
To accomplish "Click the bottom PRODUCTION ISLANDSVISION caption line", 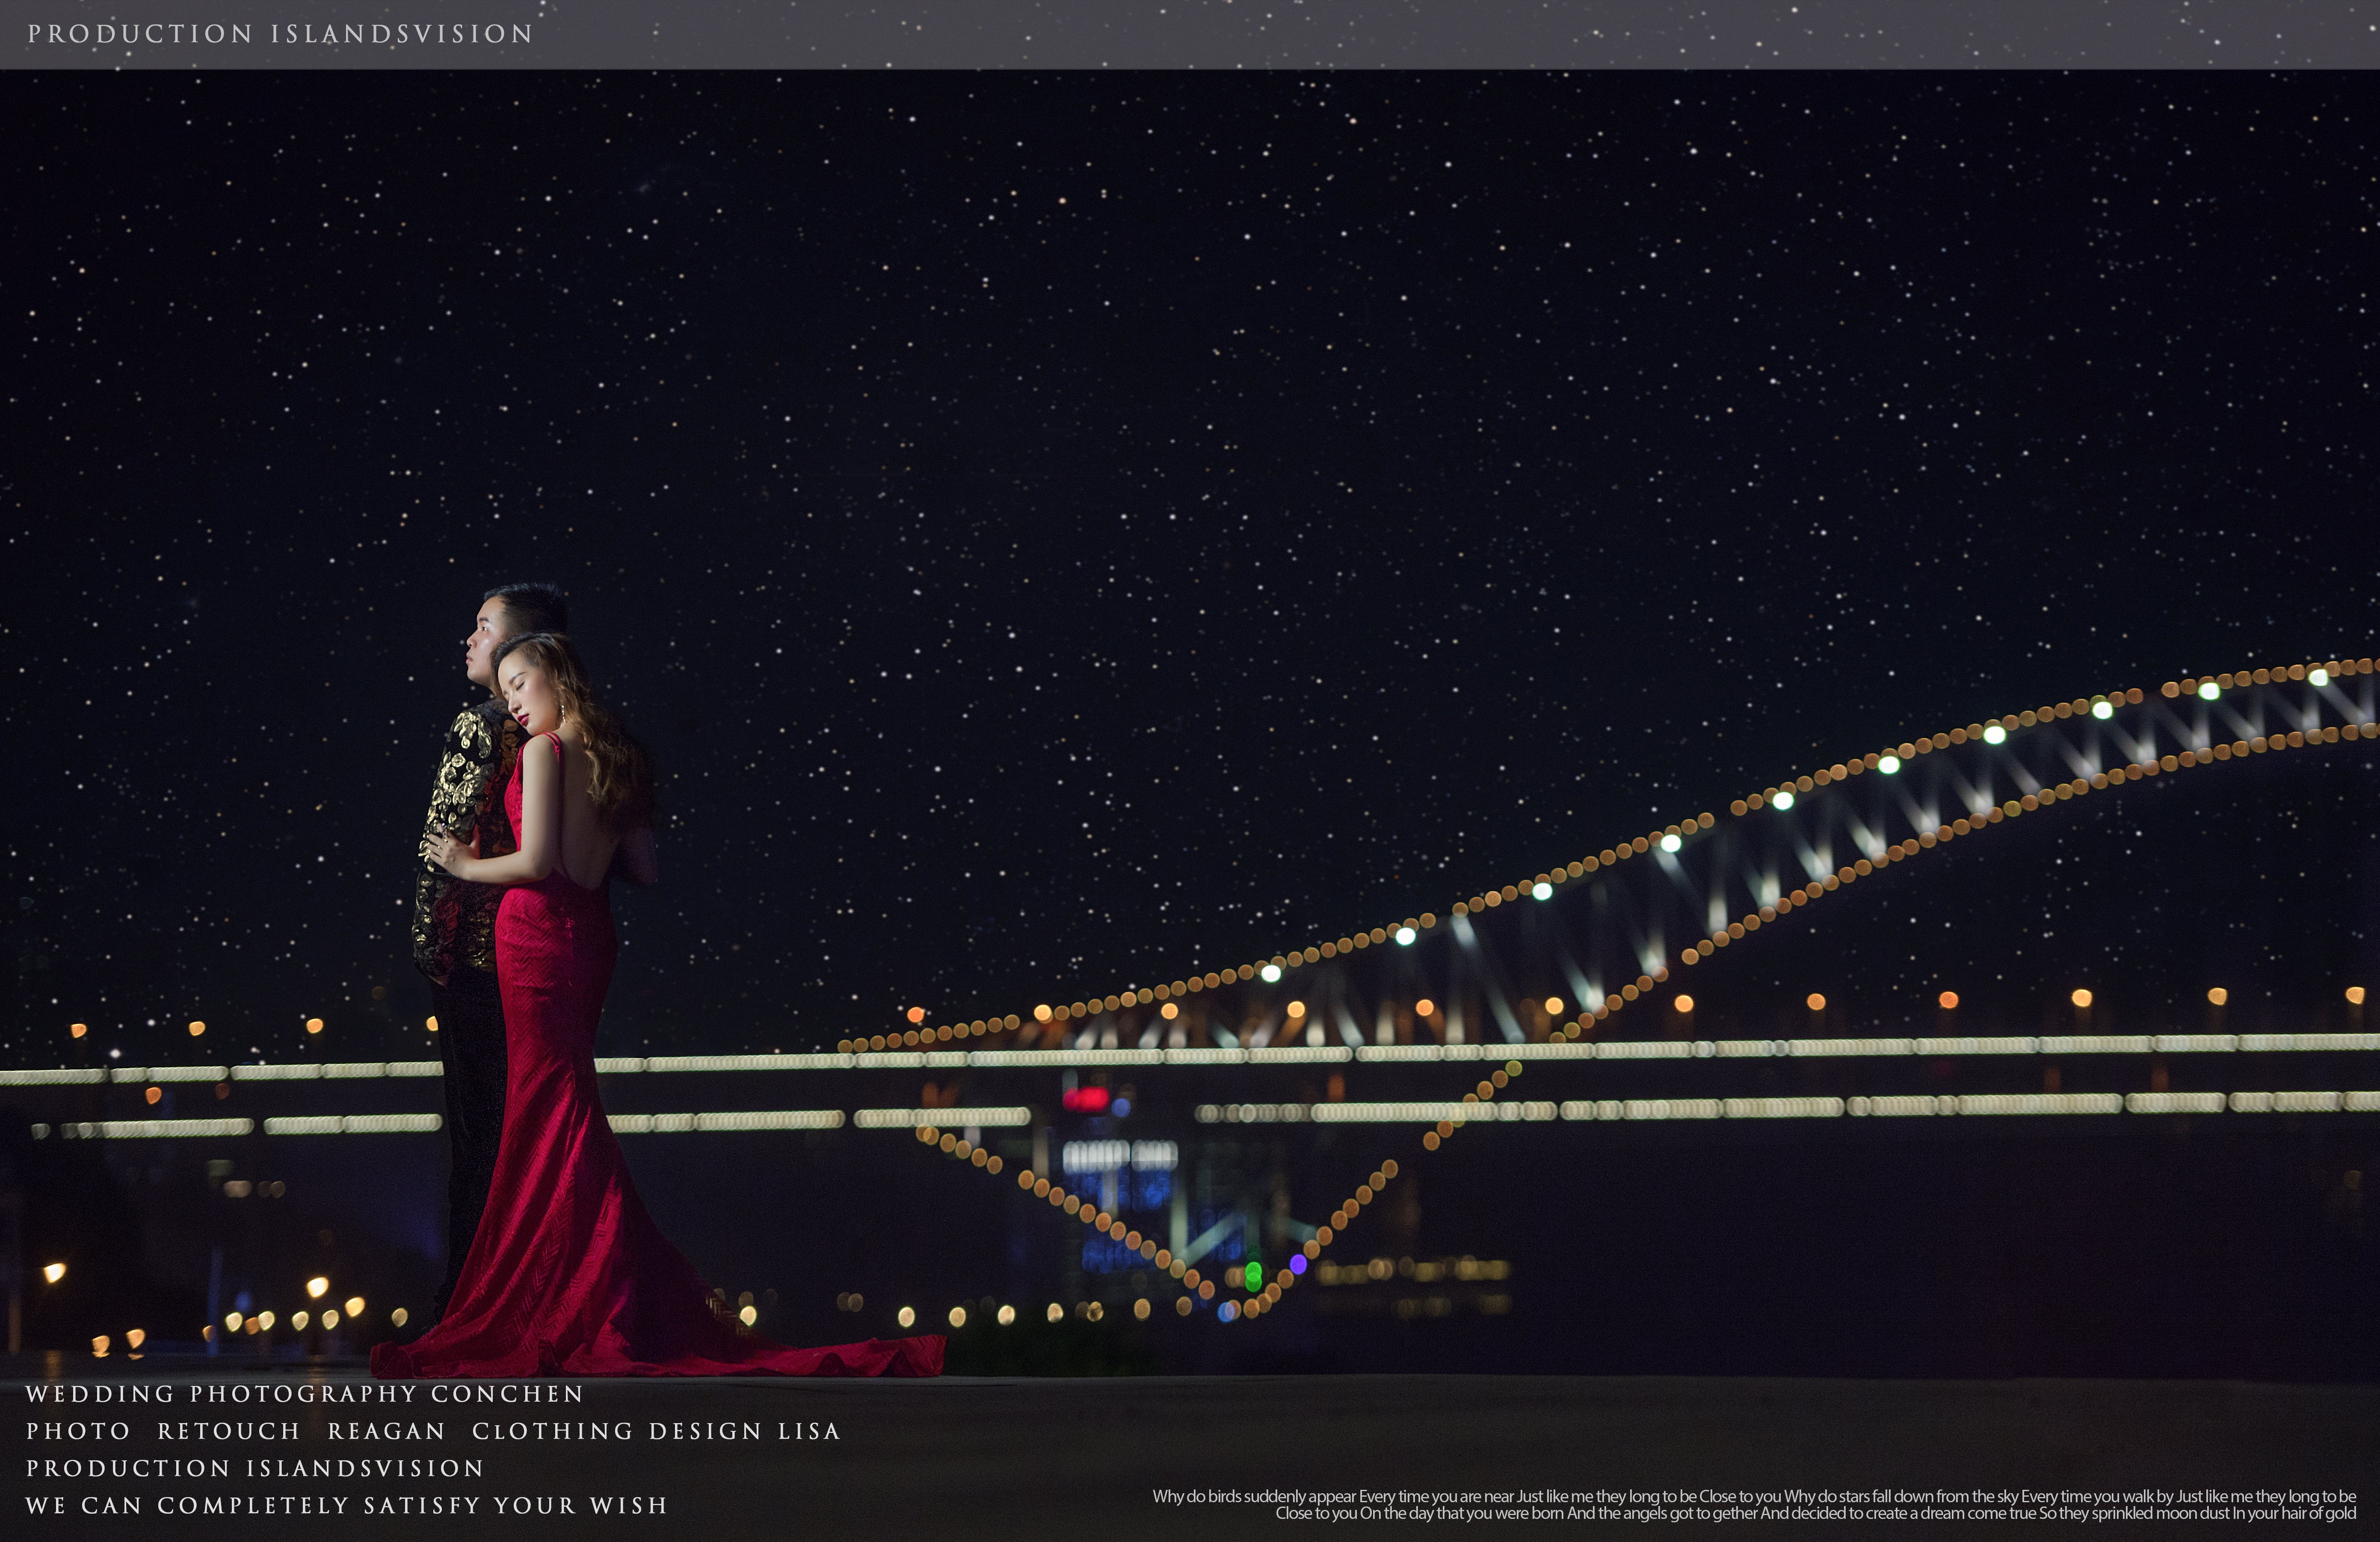I will [x=255, y=1468].
